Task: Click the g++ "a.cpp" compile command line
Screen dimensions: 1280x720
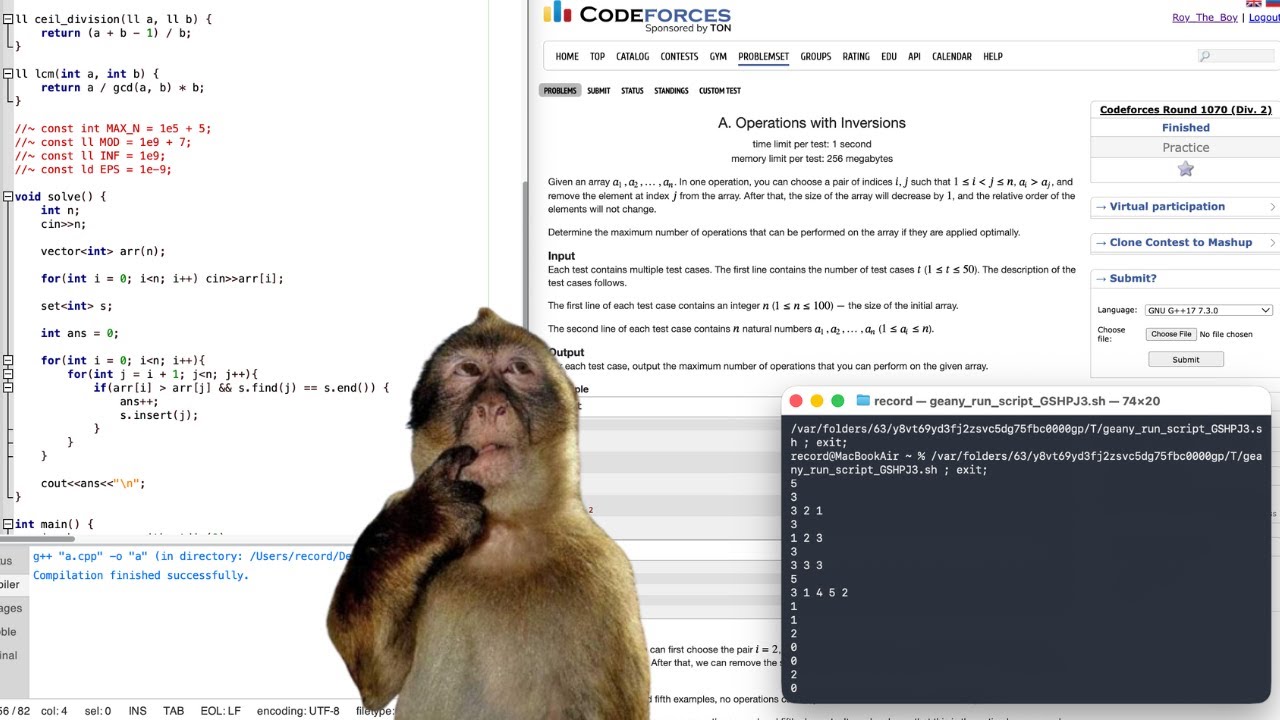Action: 193,557
